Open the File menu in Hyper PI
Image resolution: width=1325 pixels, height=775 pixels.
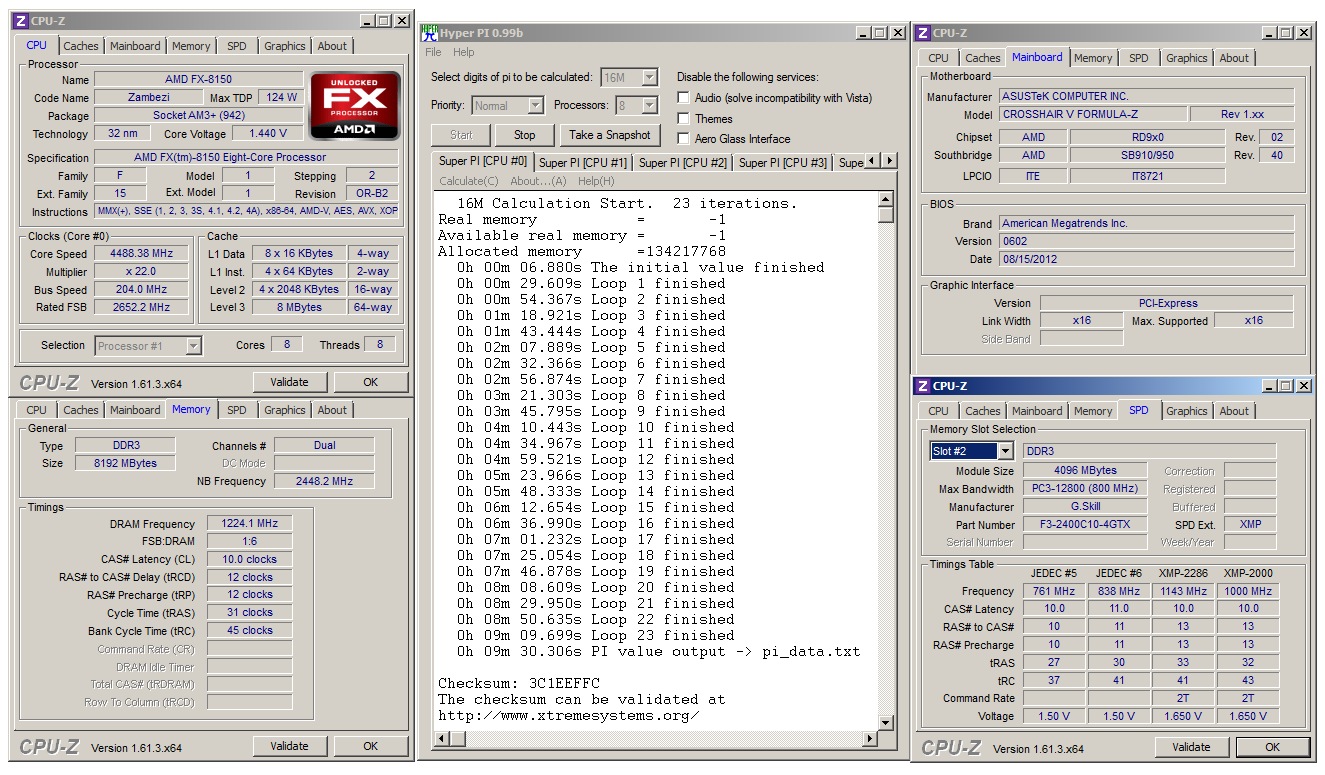tap(433, 52)
